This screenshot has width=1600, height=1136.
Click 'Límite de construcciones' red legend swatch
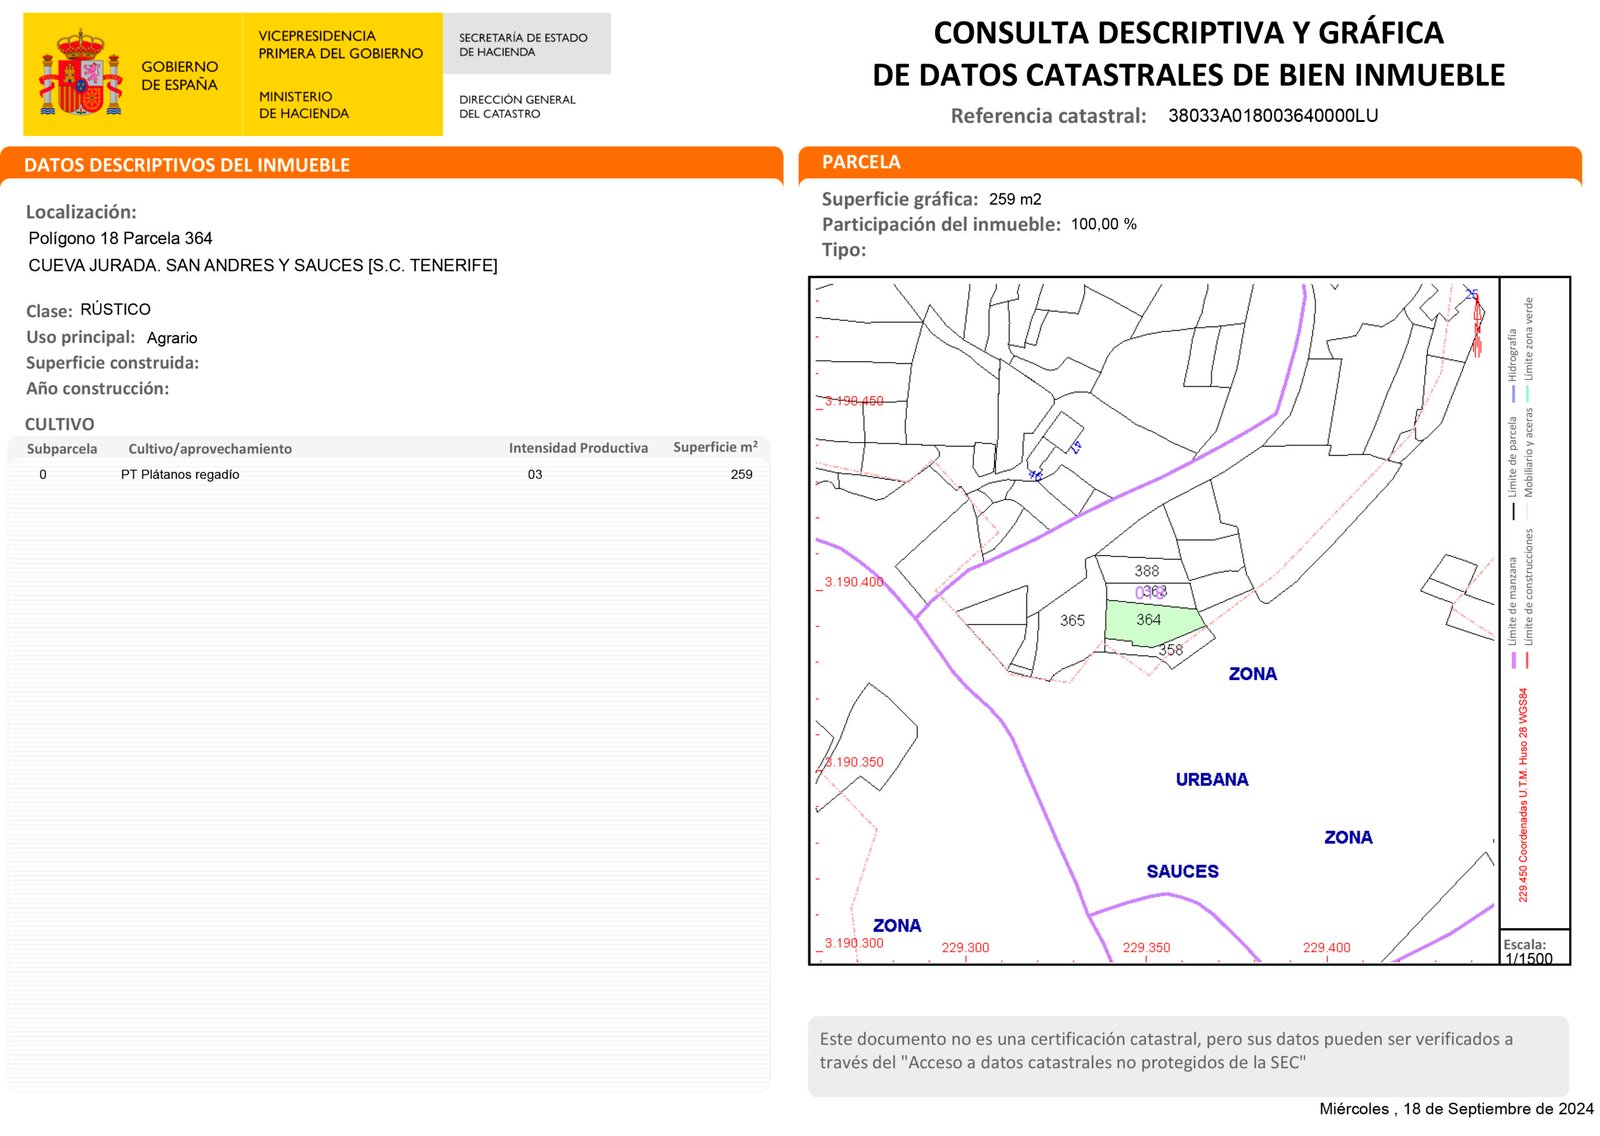coord(1527,660)
